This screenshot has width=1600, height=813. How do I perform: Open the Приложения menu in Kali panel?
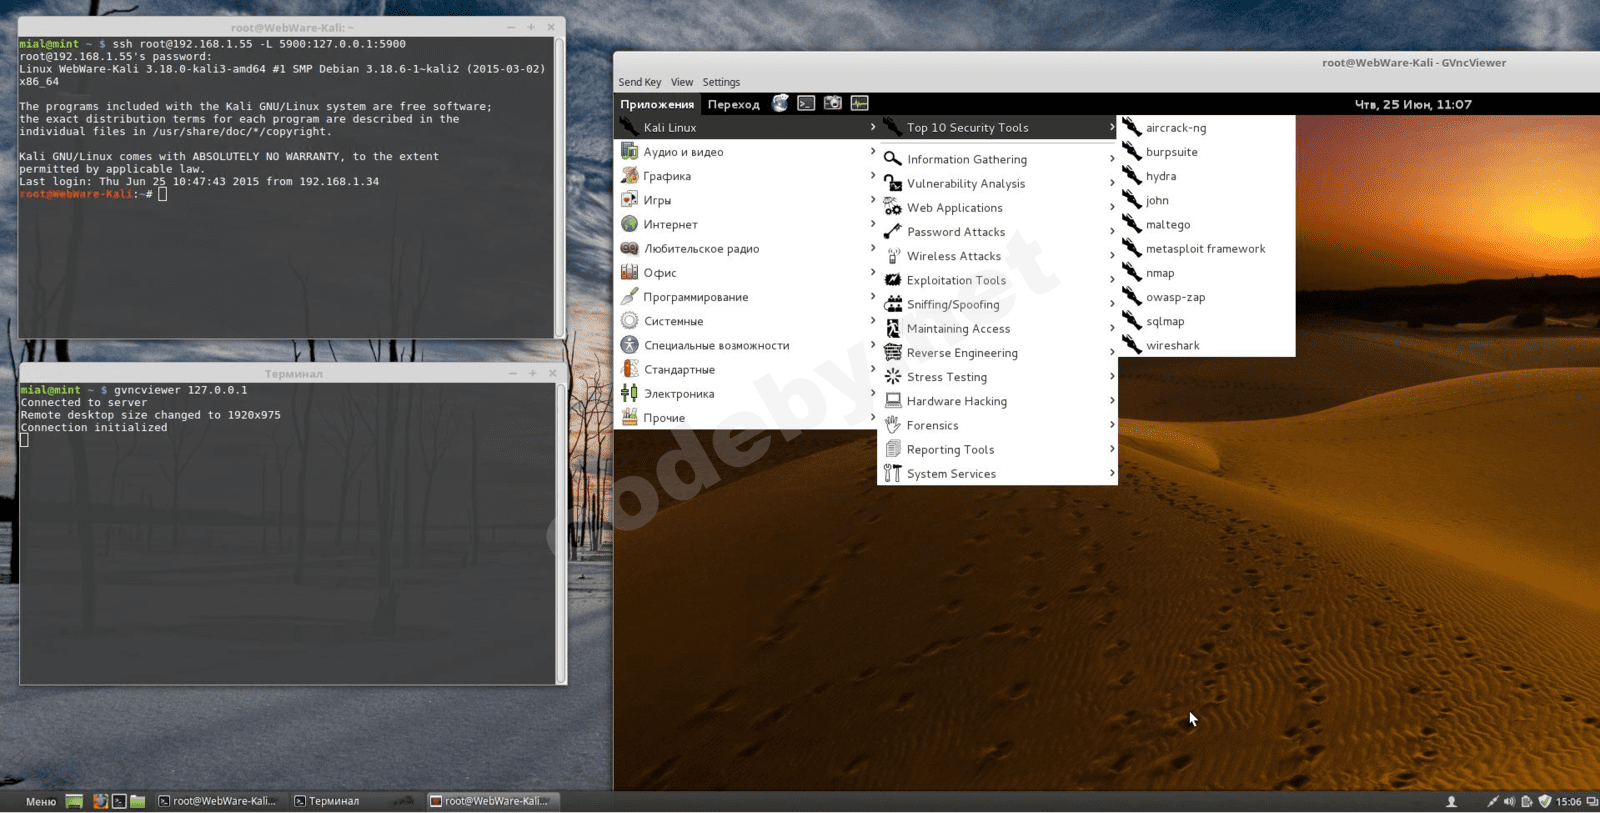pyautogui.click(x=657, y=104)
